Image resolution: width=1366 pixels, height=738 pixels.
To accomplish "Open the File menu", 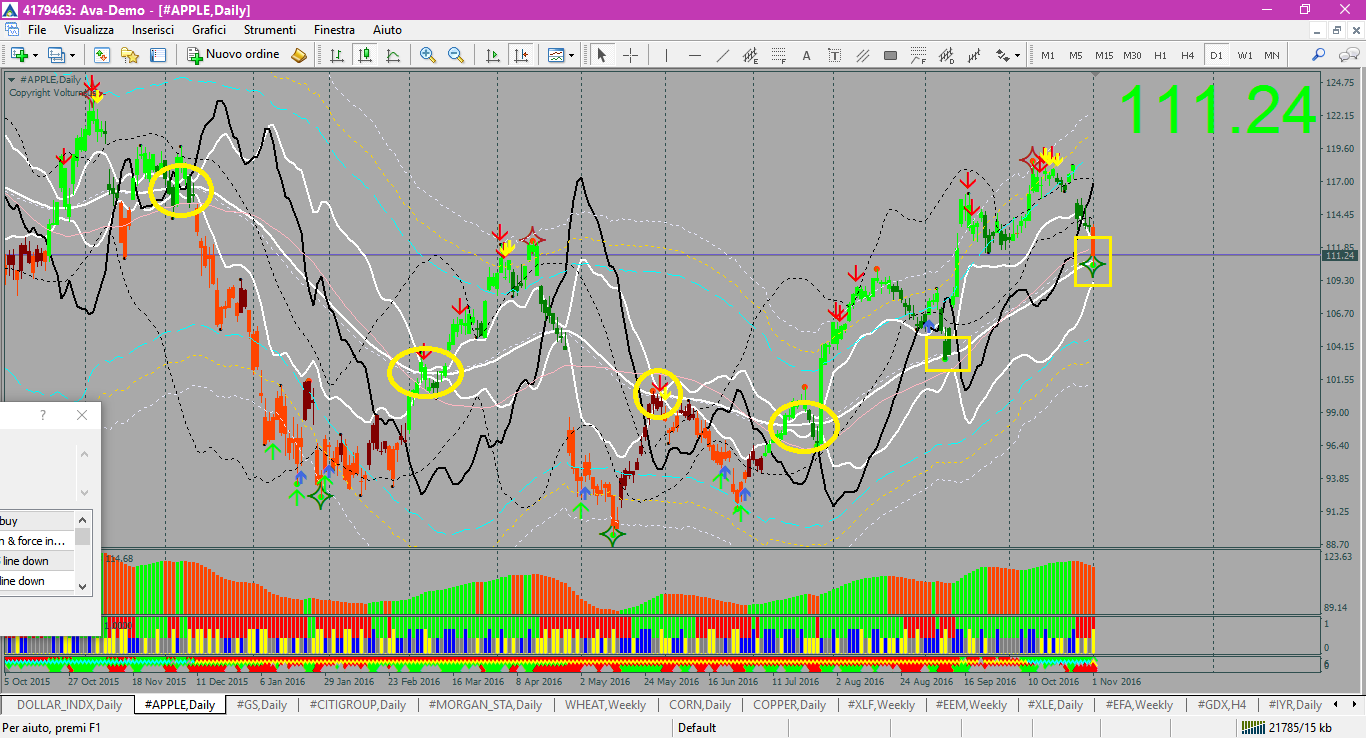I will pos(37,30).
